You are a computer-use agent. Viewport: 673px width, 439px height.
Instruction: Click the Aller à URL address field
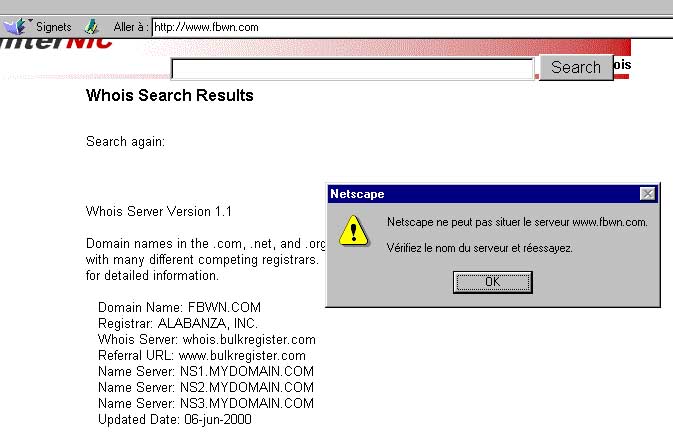412,27
